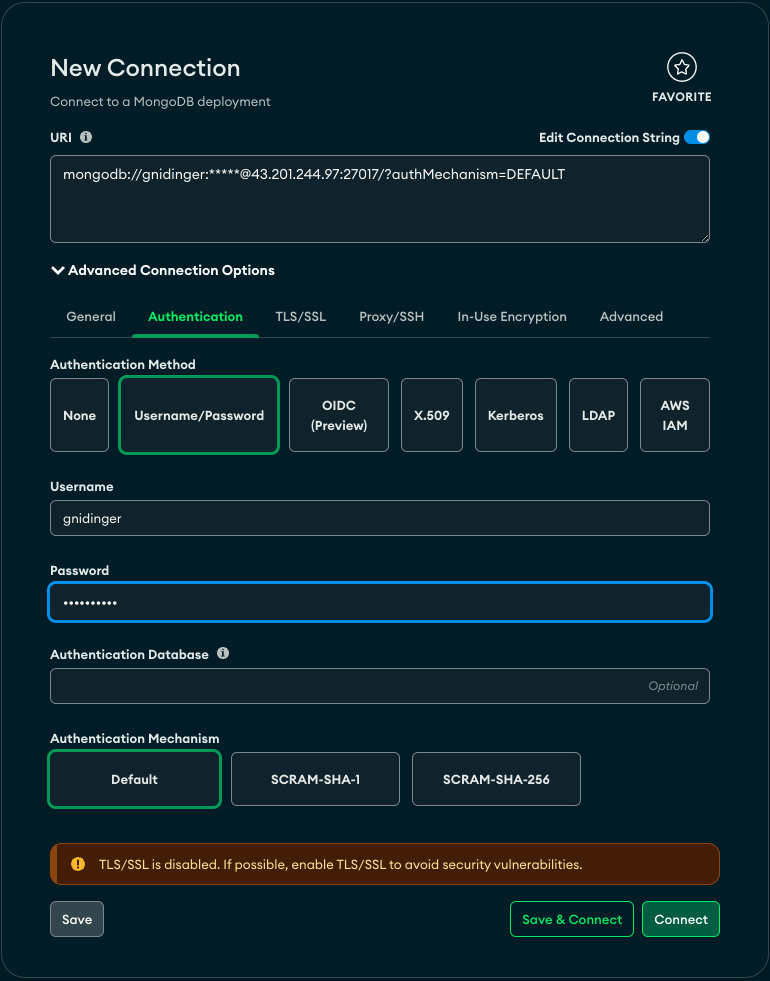Open the General tab

[x=91, y=317]
